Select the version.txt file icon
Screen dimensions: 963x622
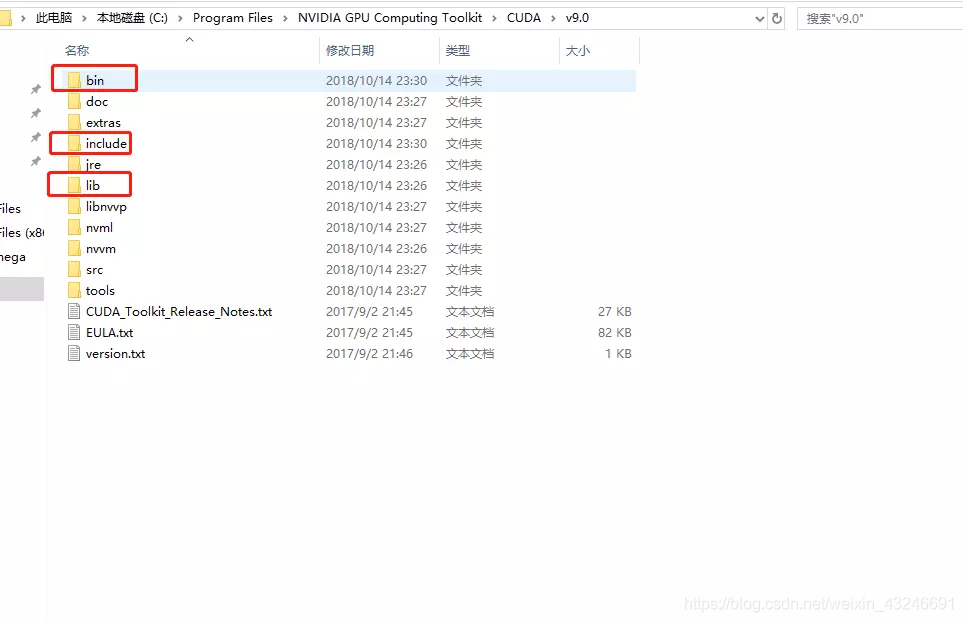pyautogui.click(x=74, y=354)
